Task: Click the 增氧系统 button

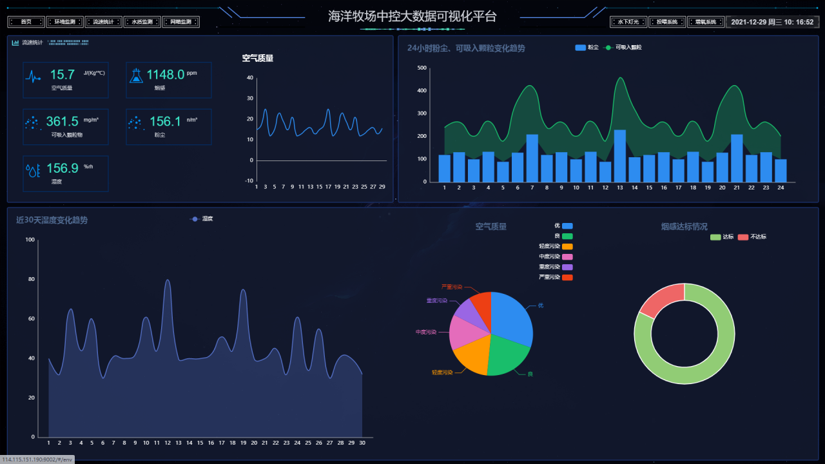Action: (705, 21)
